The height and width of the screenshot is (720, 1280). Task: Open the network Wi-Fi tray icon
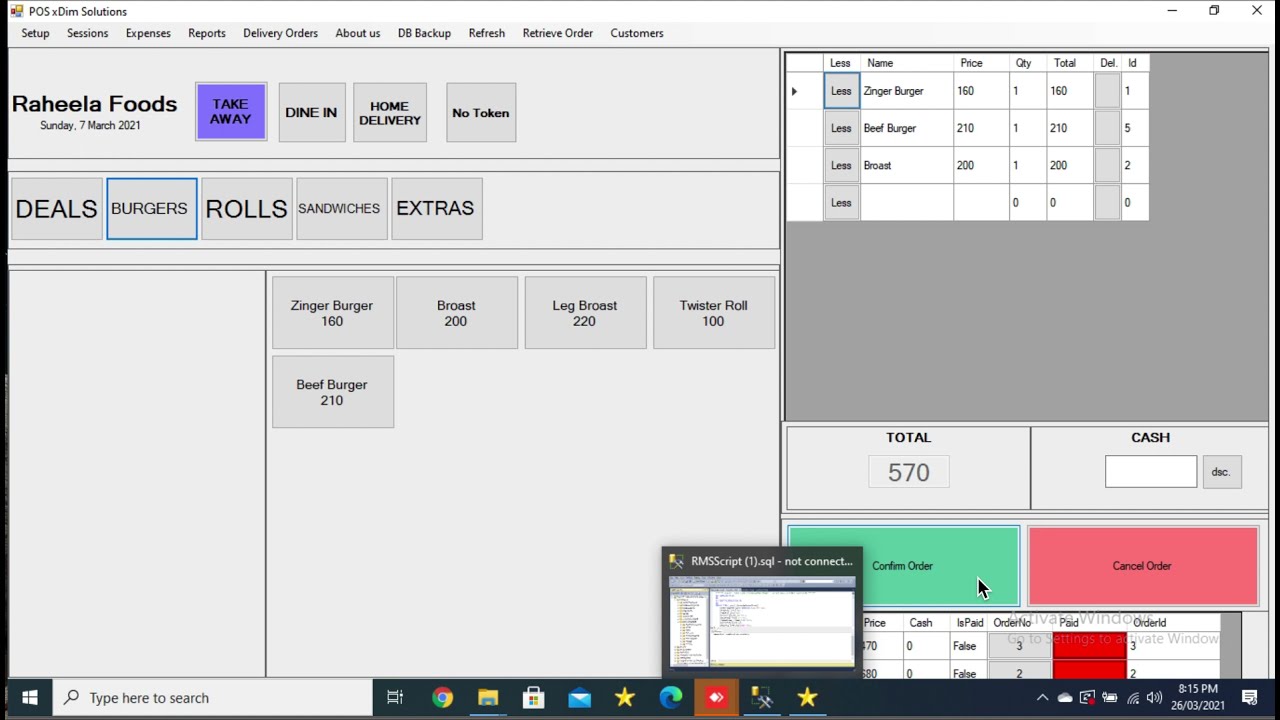click(x=1133, y=698)
